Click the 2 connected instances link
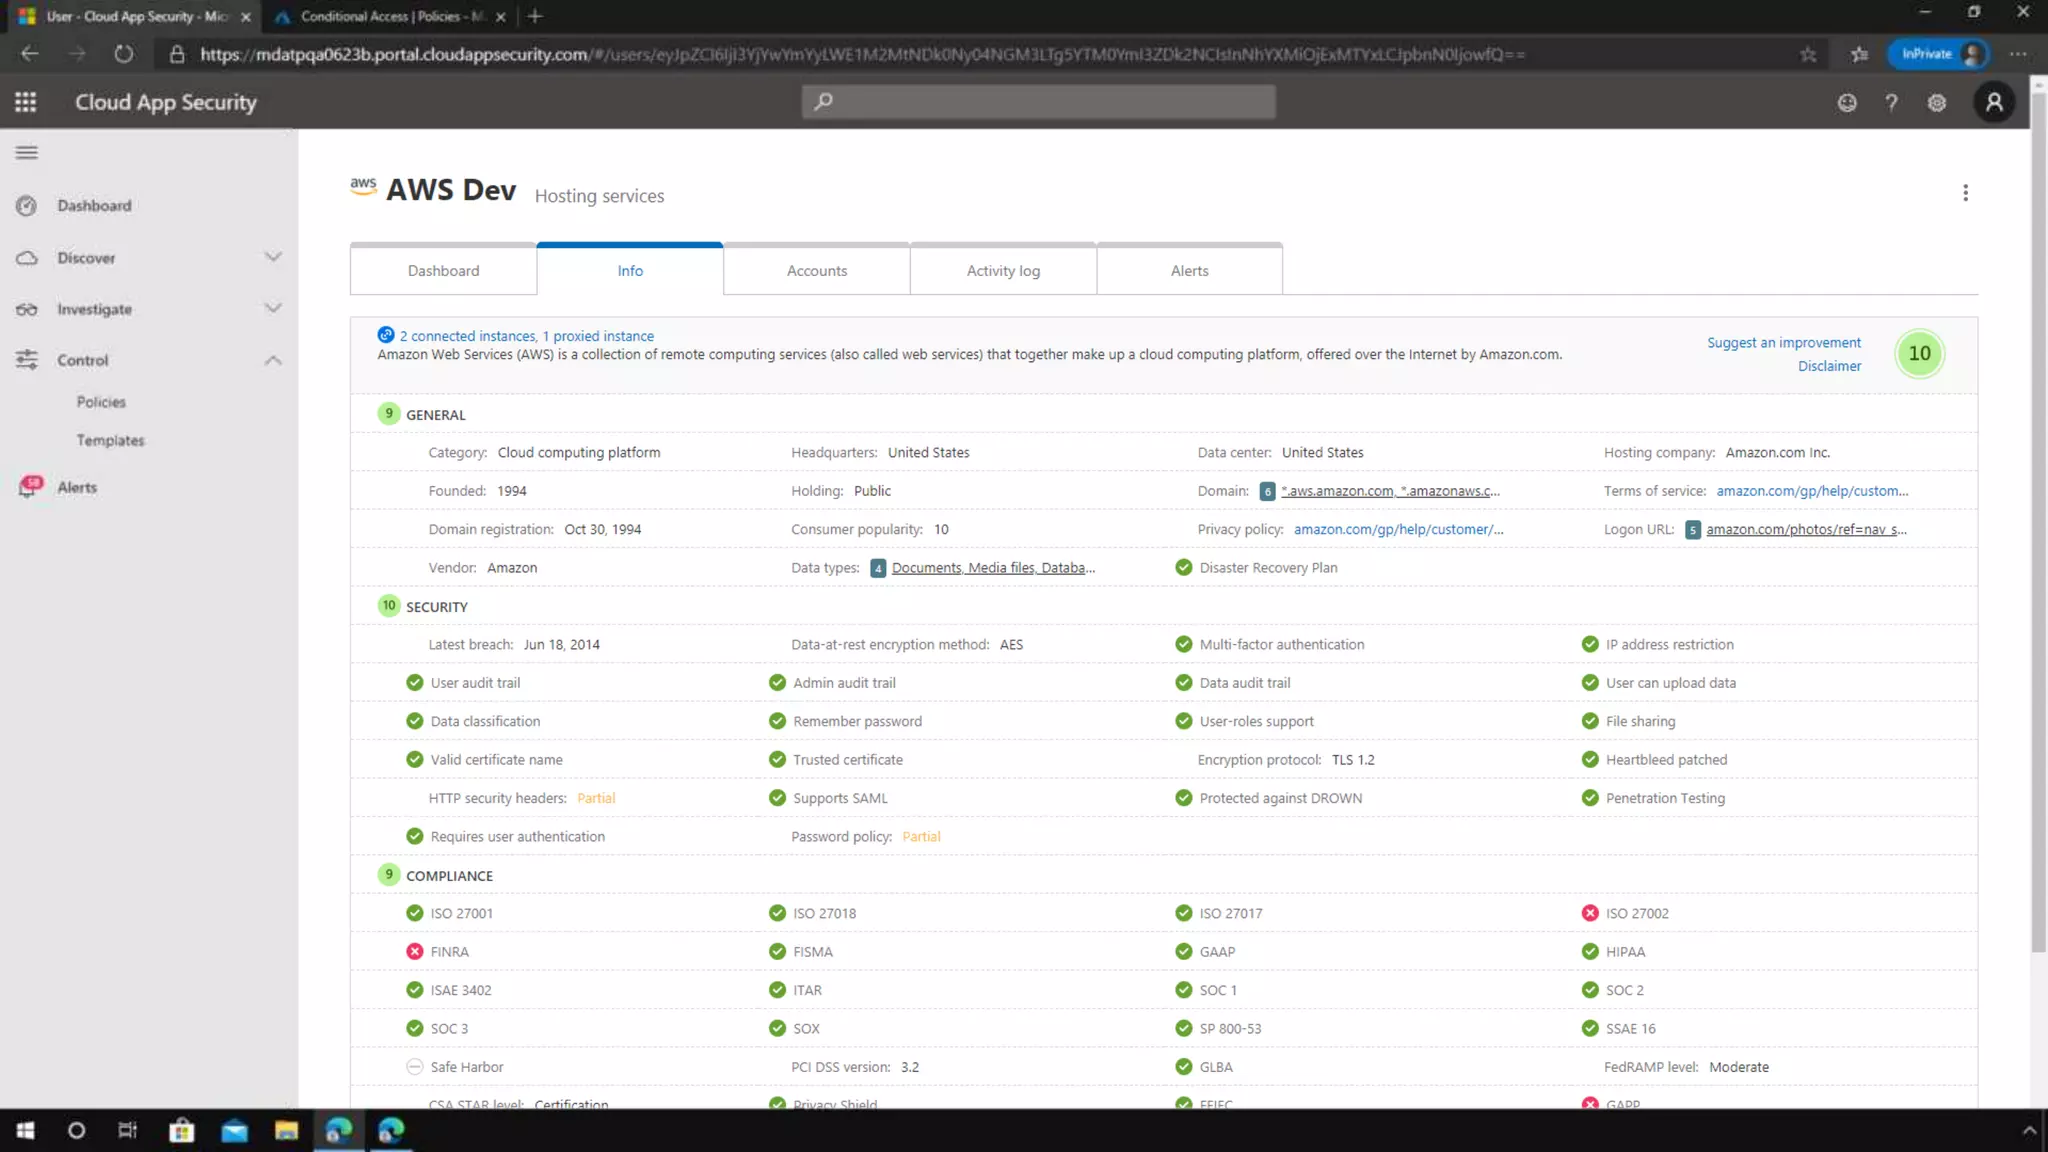 click(x=468, y=336)
